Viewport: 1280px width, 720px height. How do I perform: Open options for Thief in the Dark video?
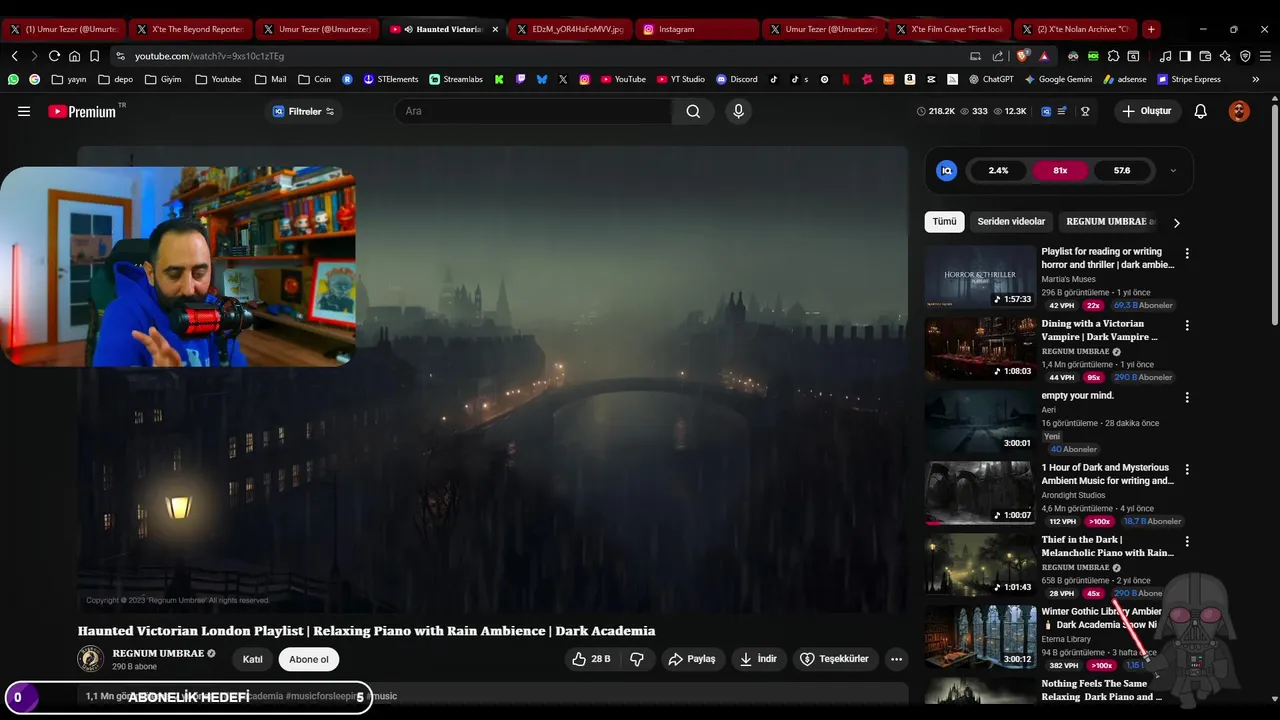[1187, 542]
